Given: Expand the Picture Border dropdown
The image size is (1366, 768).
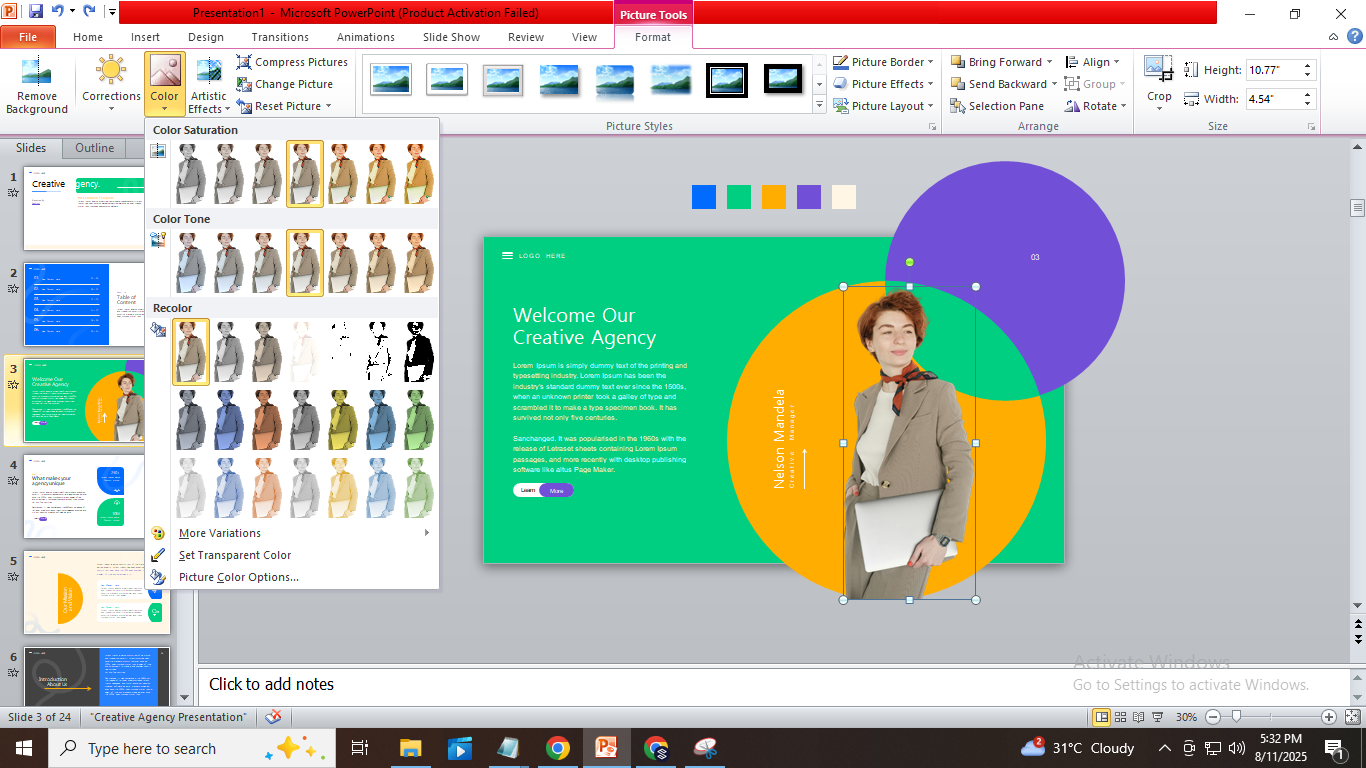Looking at the screenshot, I should (930, 62).
